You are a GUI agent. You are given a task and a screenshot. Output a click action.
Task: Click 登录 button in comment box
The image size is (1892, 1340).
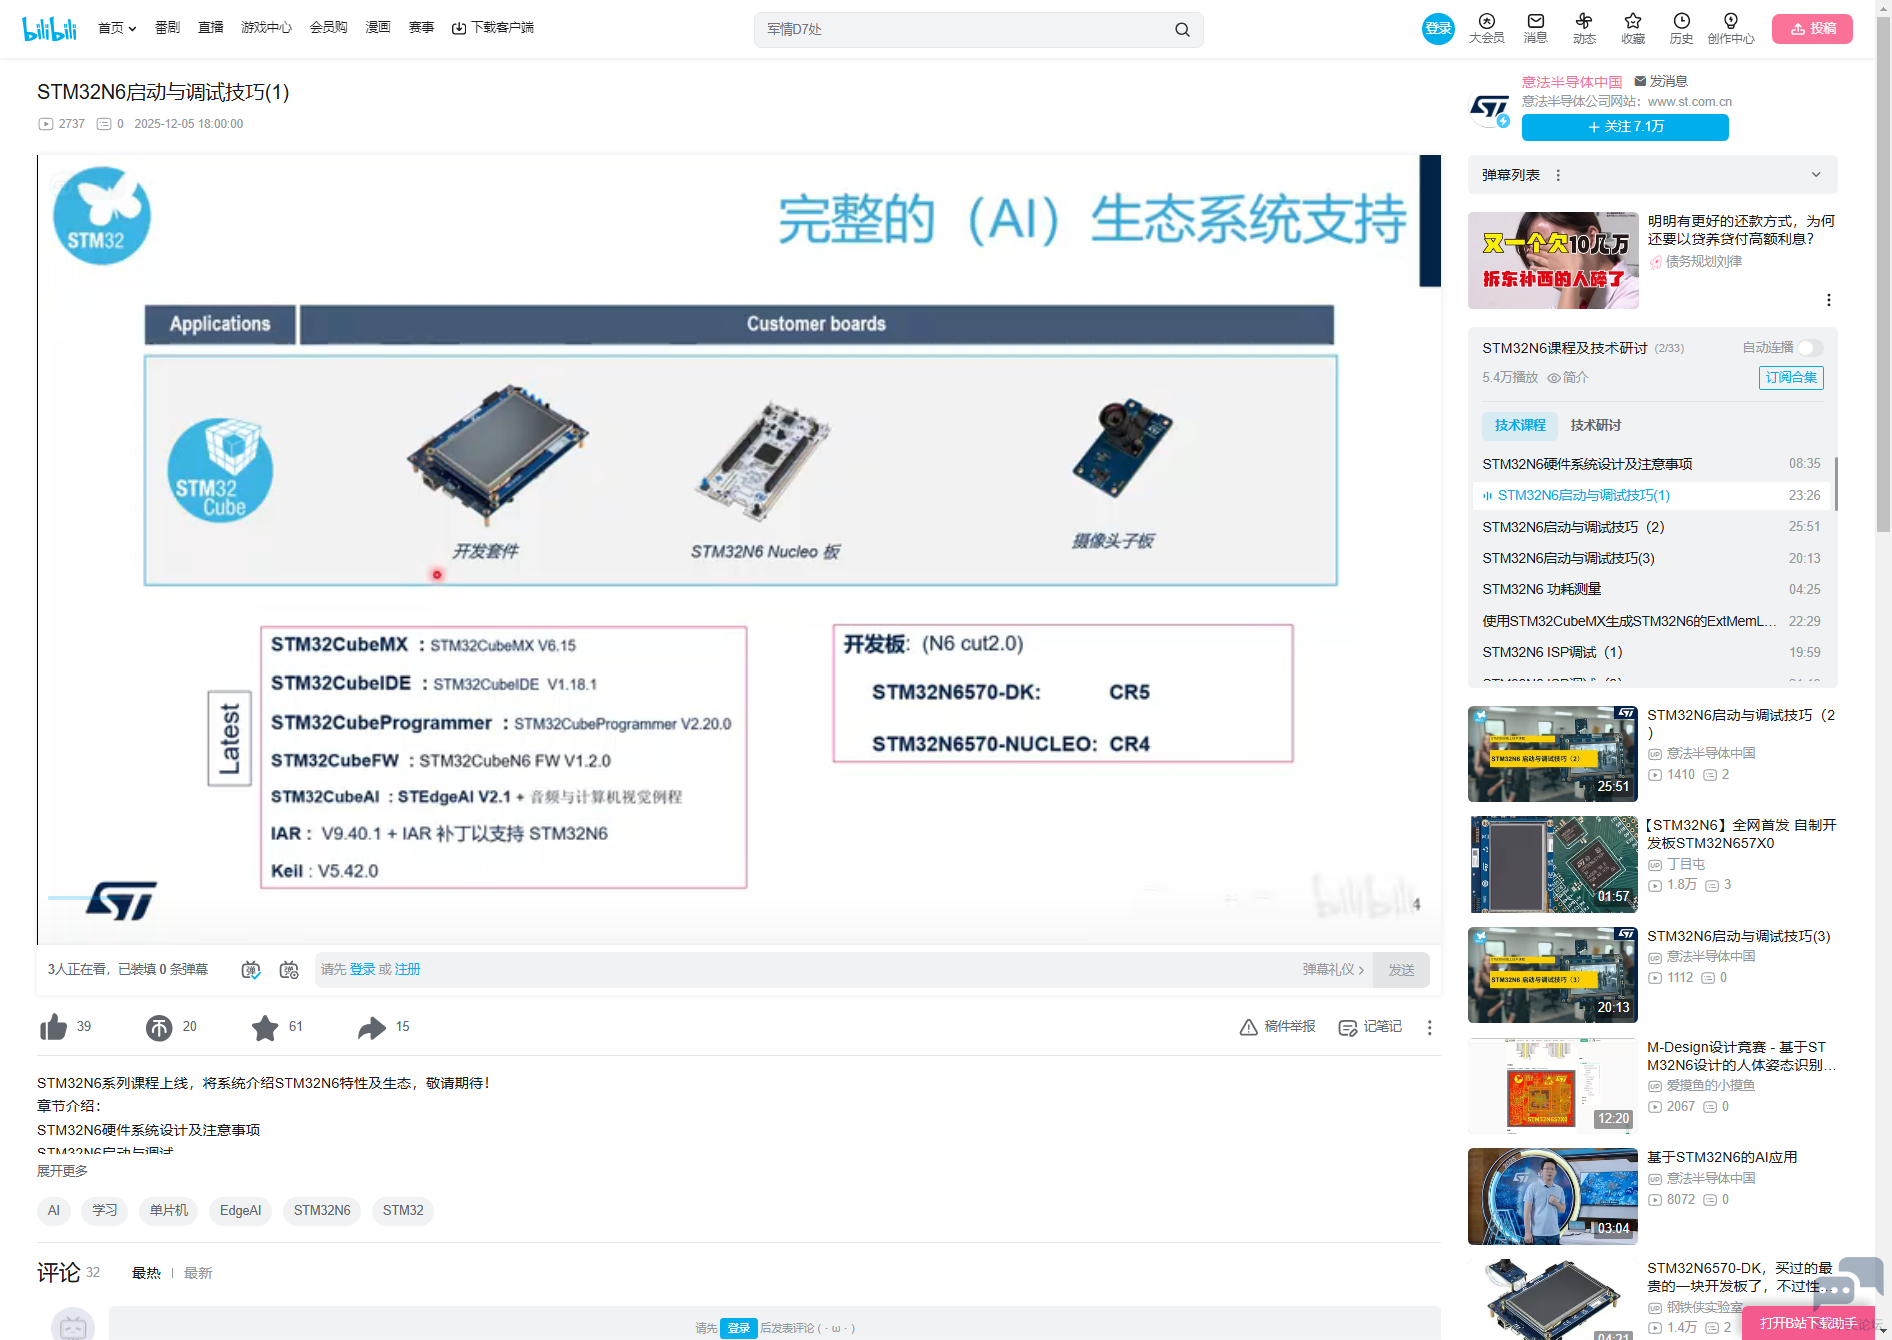coord(739,1328)
